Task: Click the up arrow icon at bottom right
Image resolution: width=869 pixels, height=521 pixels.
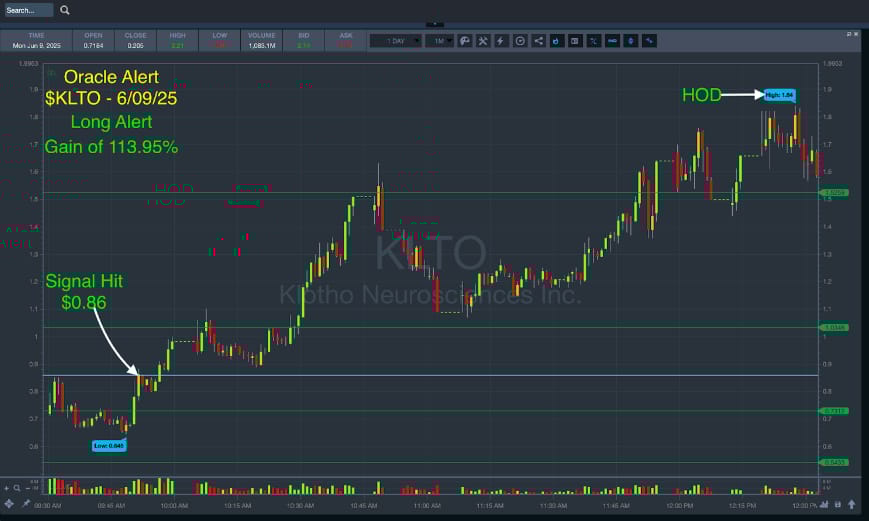Action: 851,504
